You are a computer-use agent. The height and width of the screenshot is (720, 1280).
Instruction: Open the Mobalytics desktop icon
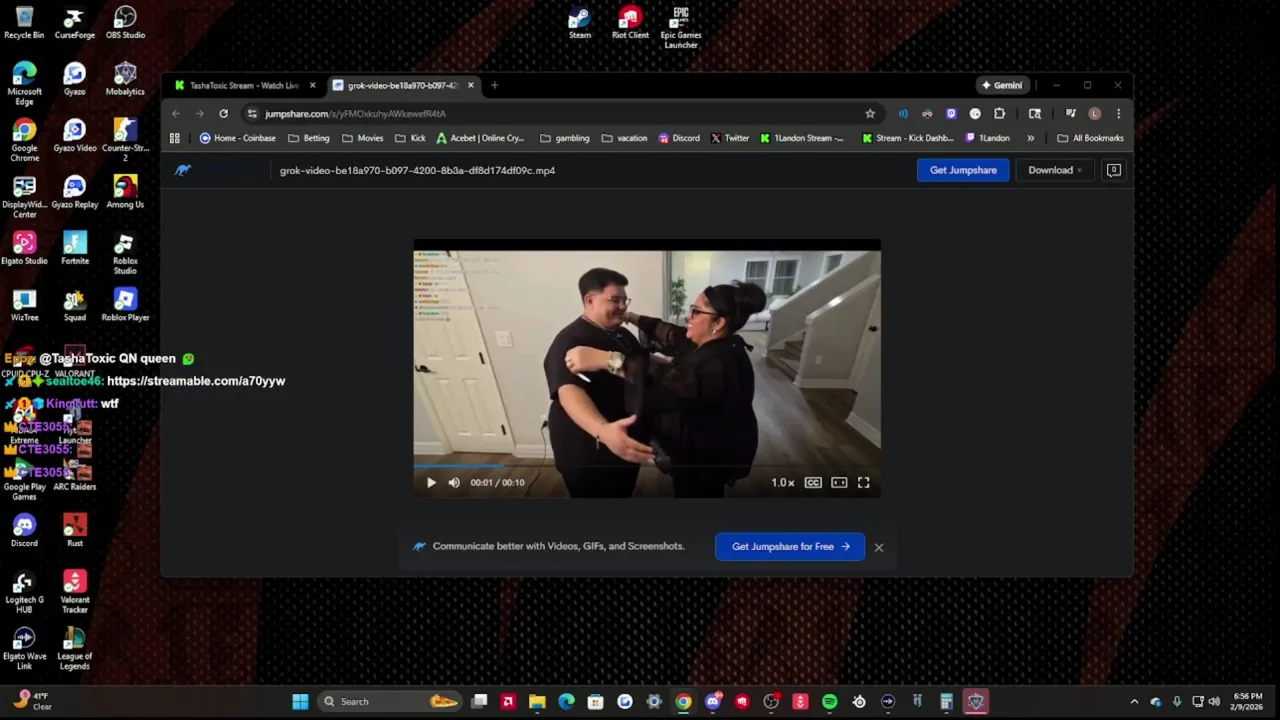[125, 80]
